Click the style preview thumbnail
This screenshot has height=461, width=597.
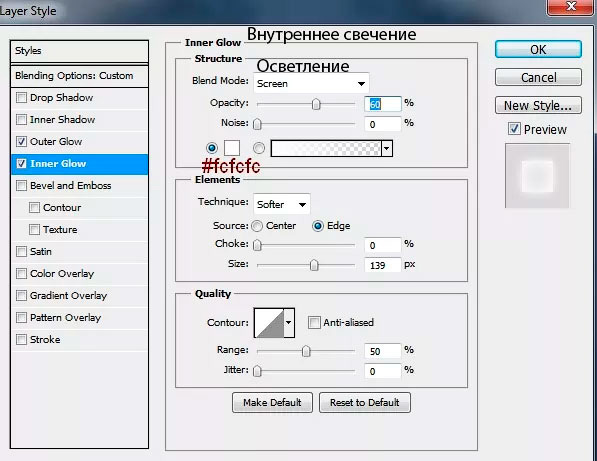pyautogui.click(x=537, y=176)
